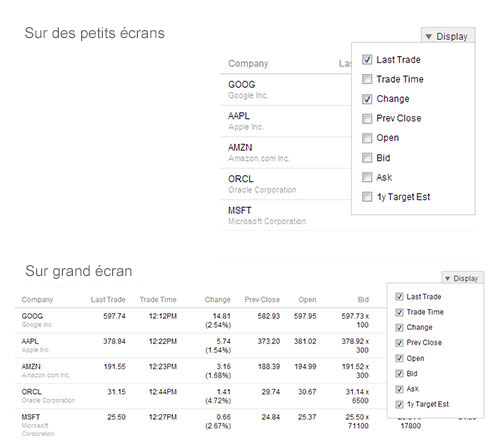Uncheck 1y Target Est in large-screen menu
The height and width of the screenshot is (447, 500).
[399, 404]
